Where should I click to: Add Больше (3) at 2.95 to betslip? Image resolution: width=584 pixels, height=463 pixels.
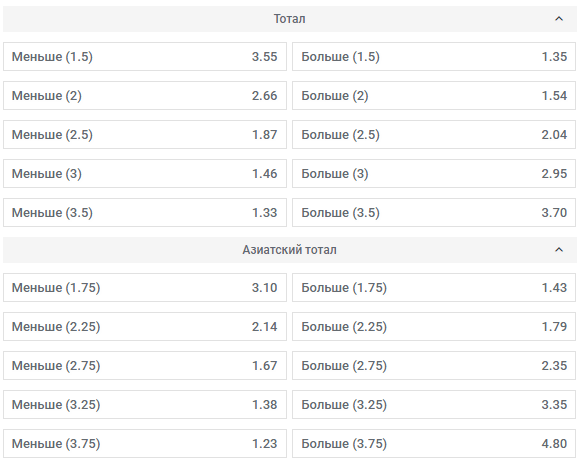point(434,174)
